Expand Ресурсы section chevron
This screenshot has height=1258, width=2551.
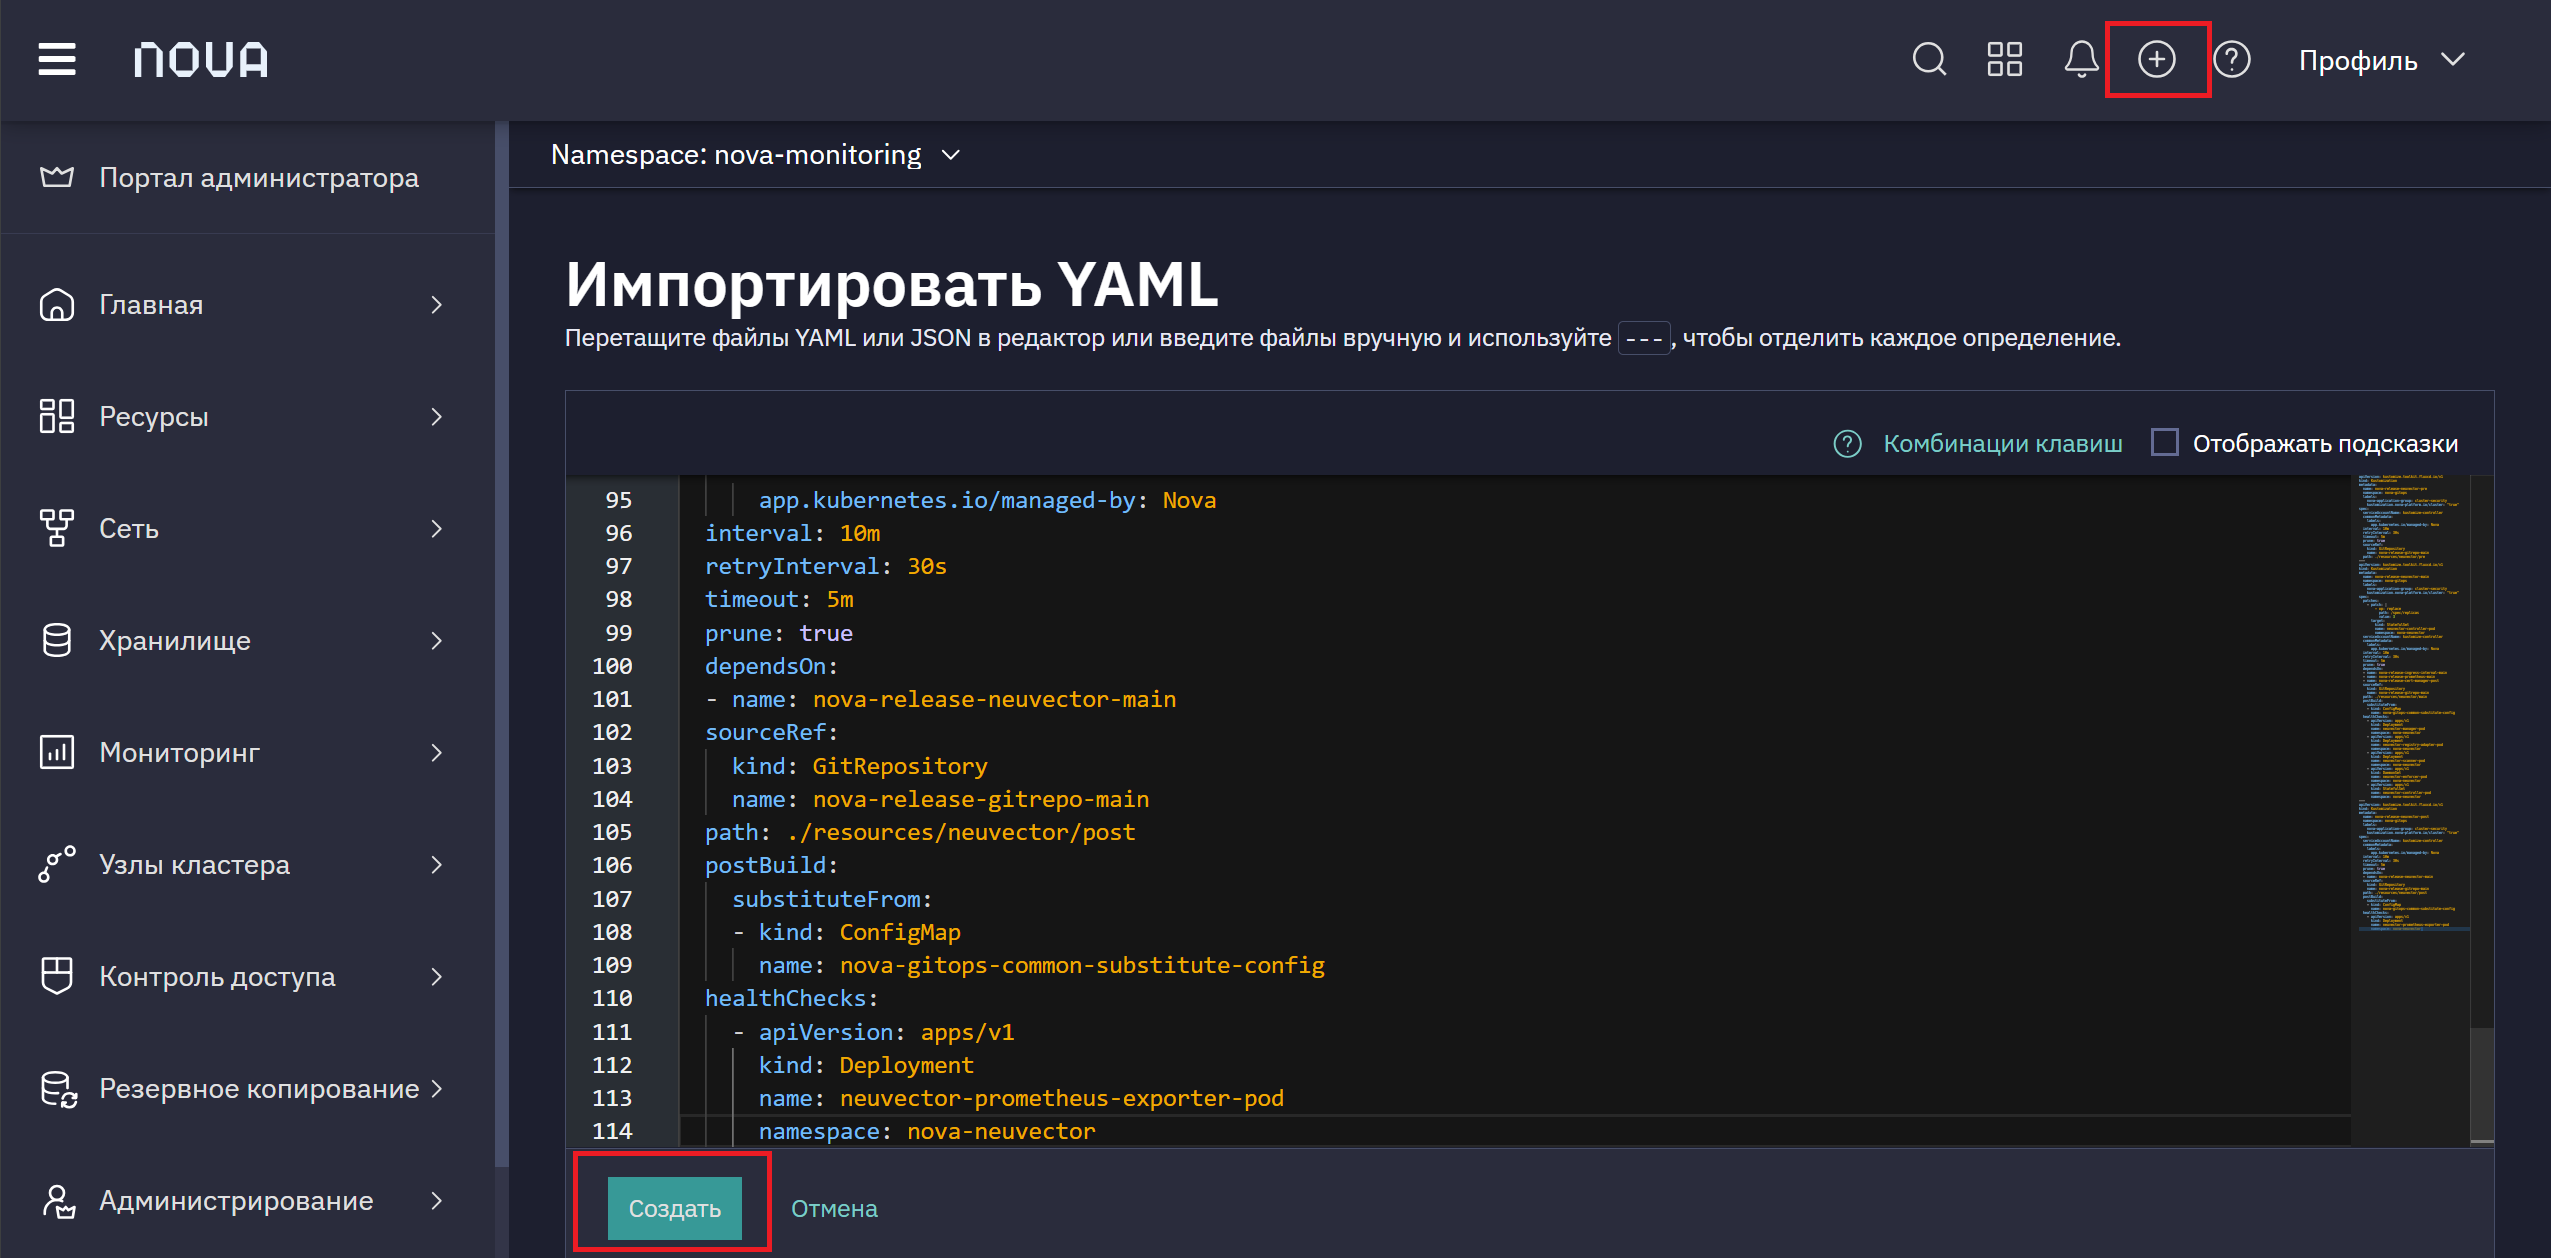click(436, 416)
